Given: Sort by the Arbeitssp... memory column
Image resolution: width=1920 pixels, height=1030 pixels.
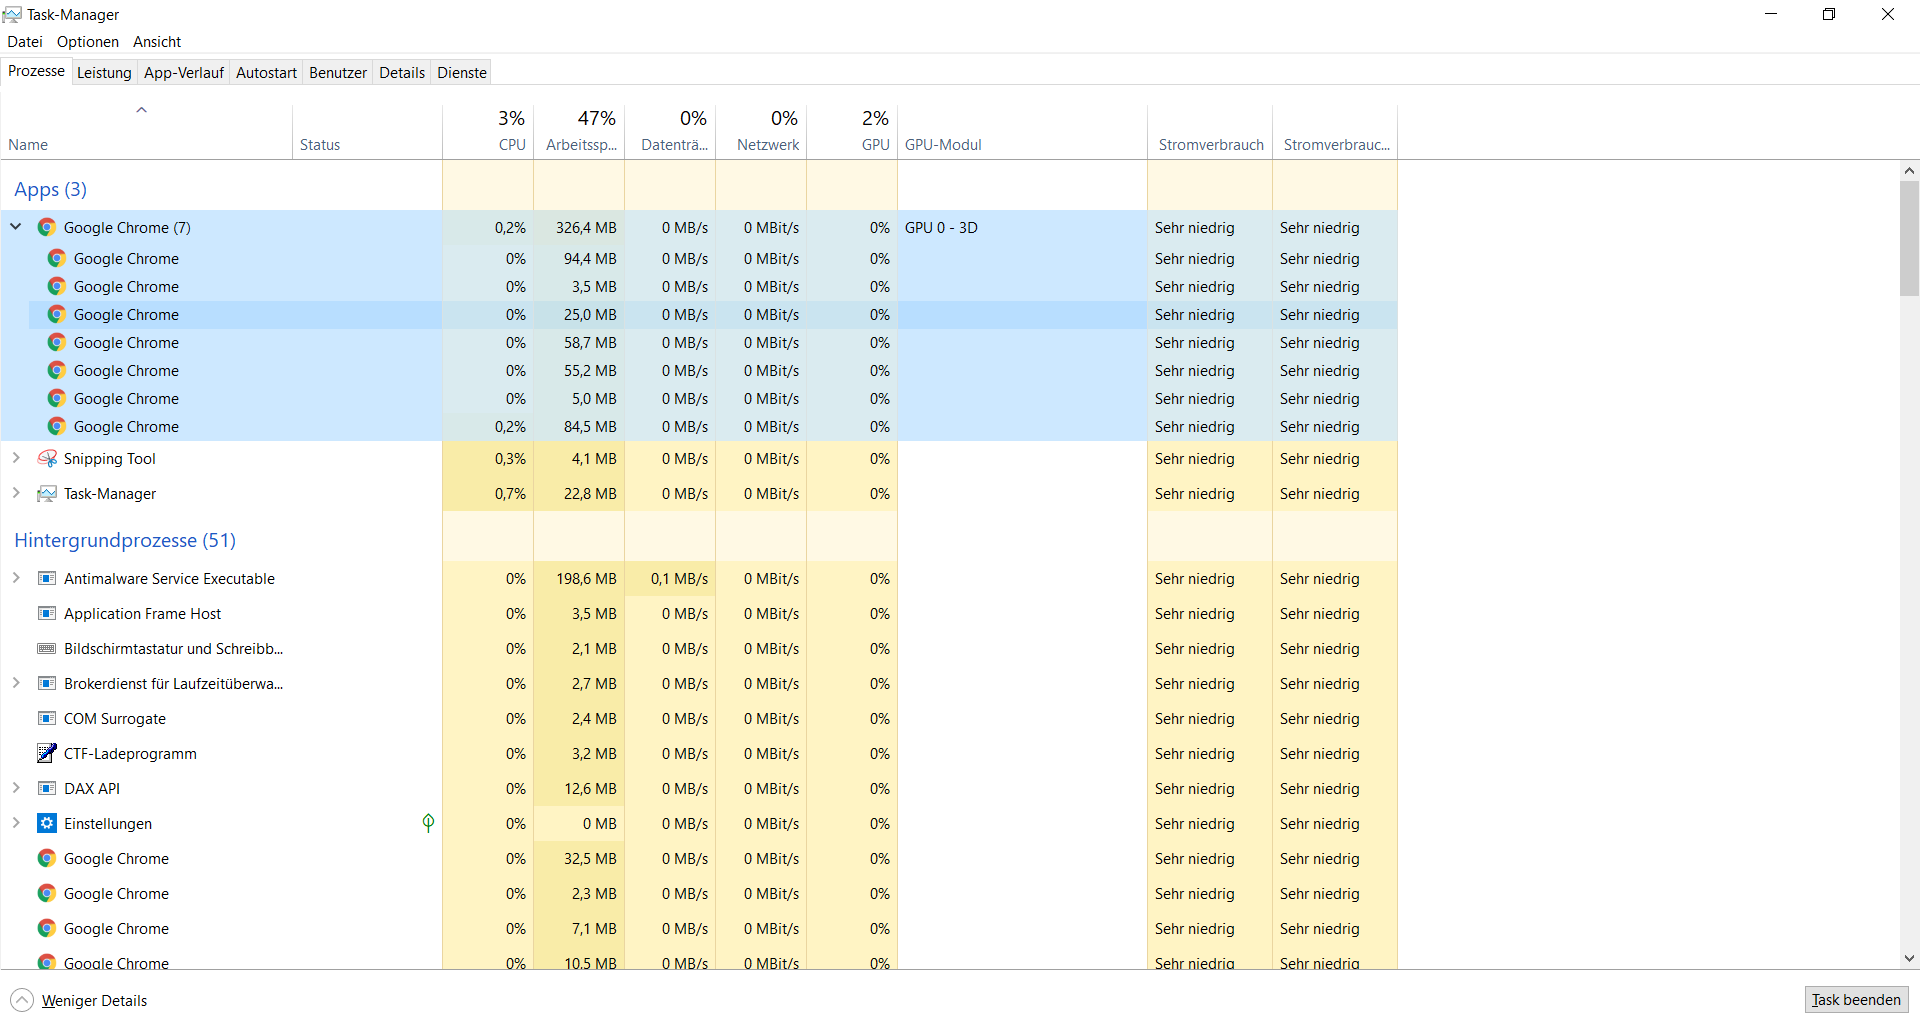Looking at the screenshot, I should [579, 131].
